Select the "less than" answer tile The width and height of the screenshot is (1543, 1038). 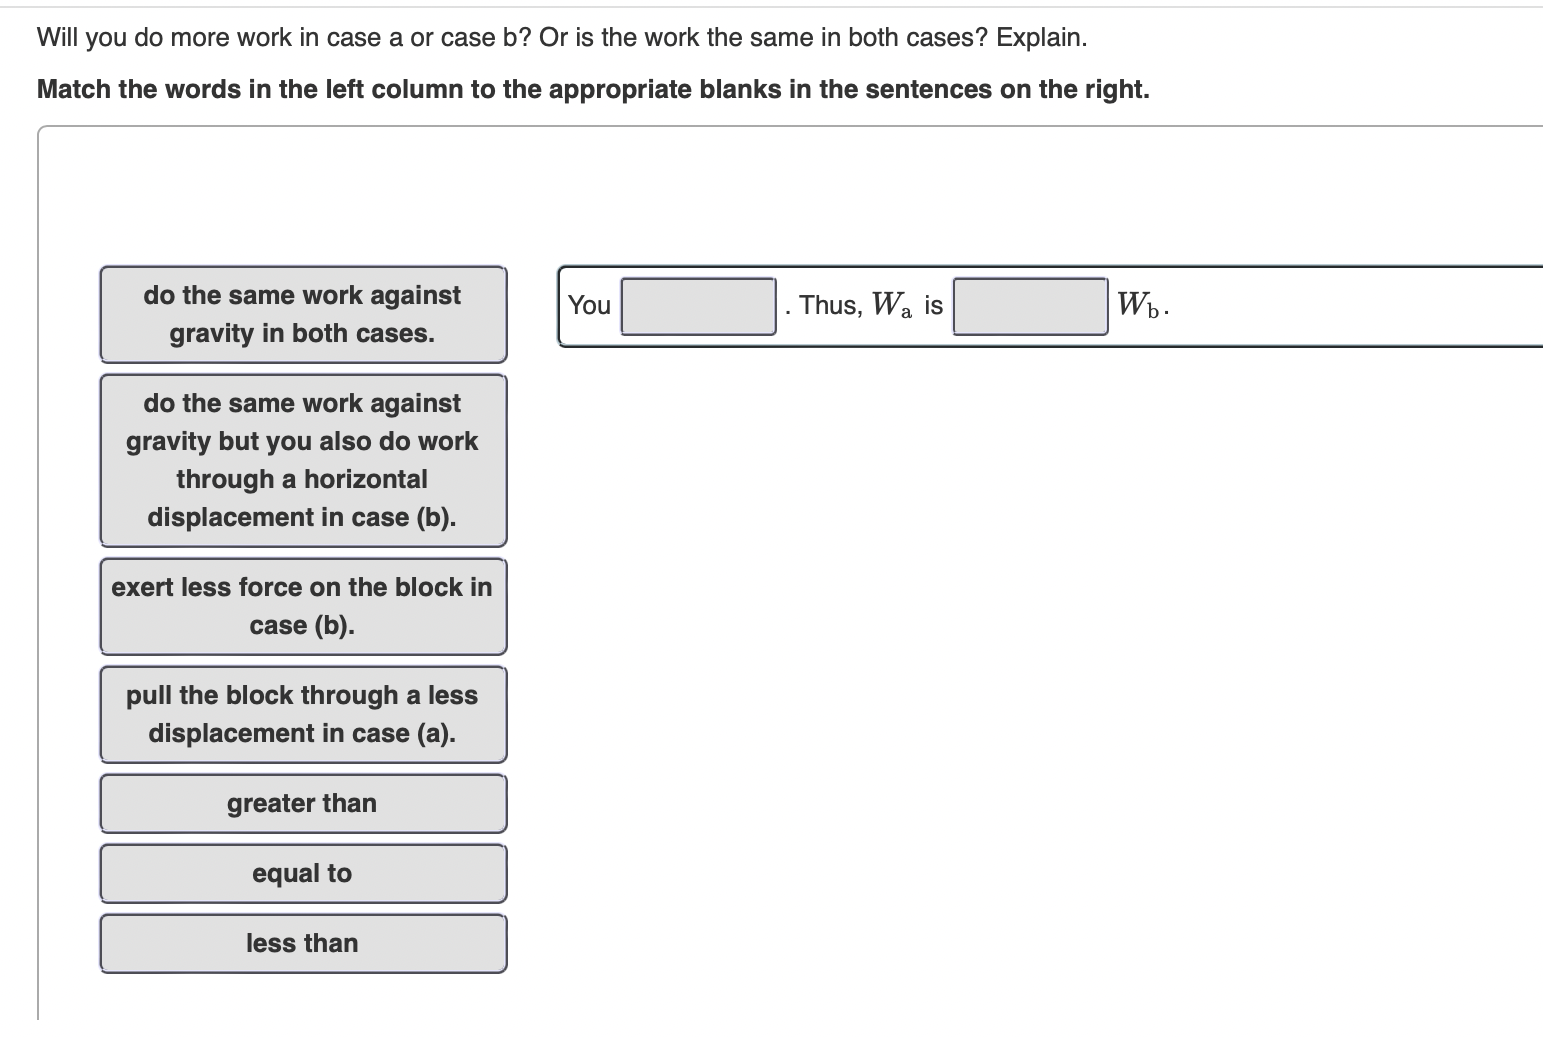tap(302, 943)
